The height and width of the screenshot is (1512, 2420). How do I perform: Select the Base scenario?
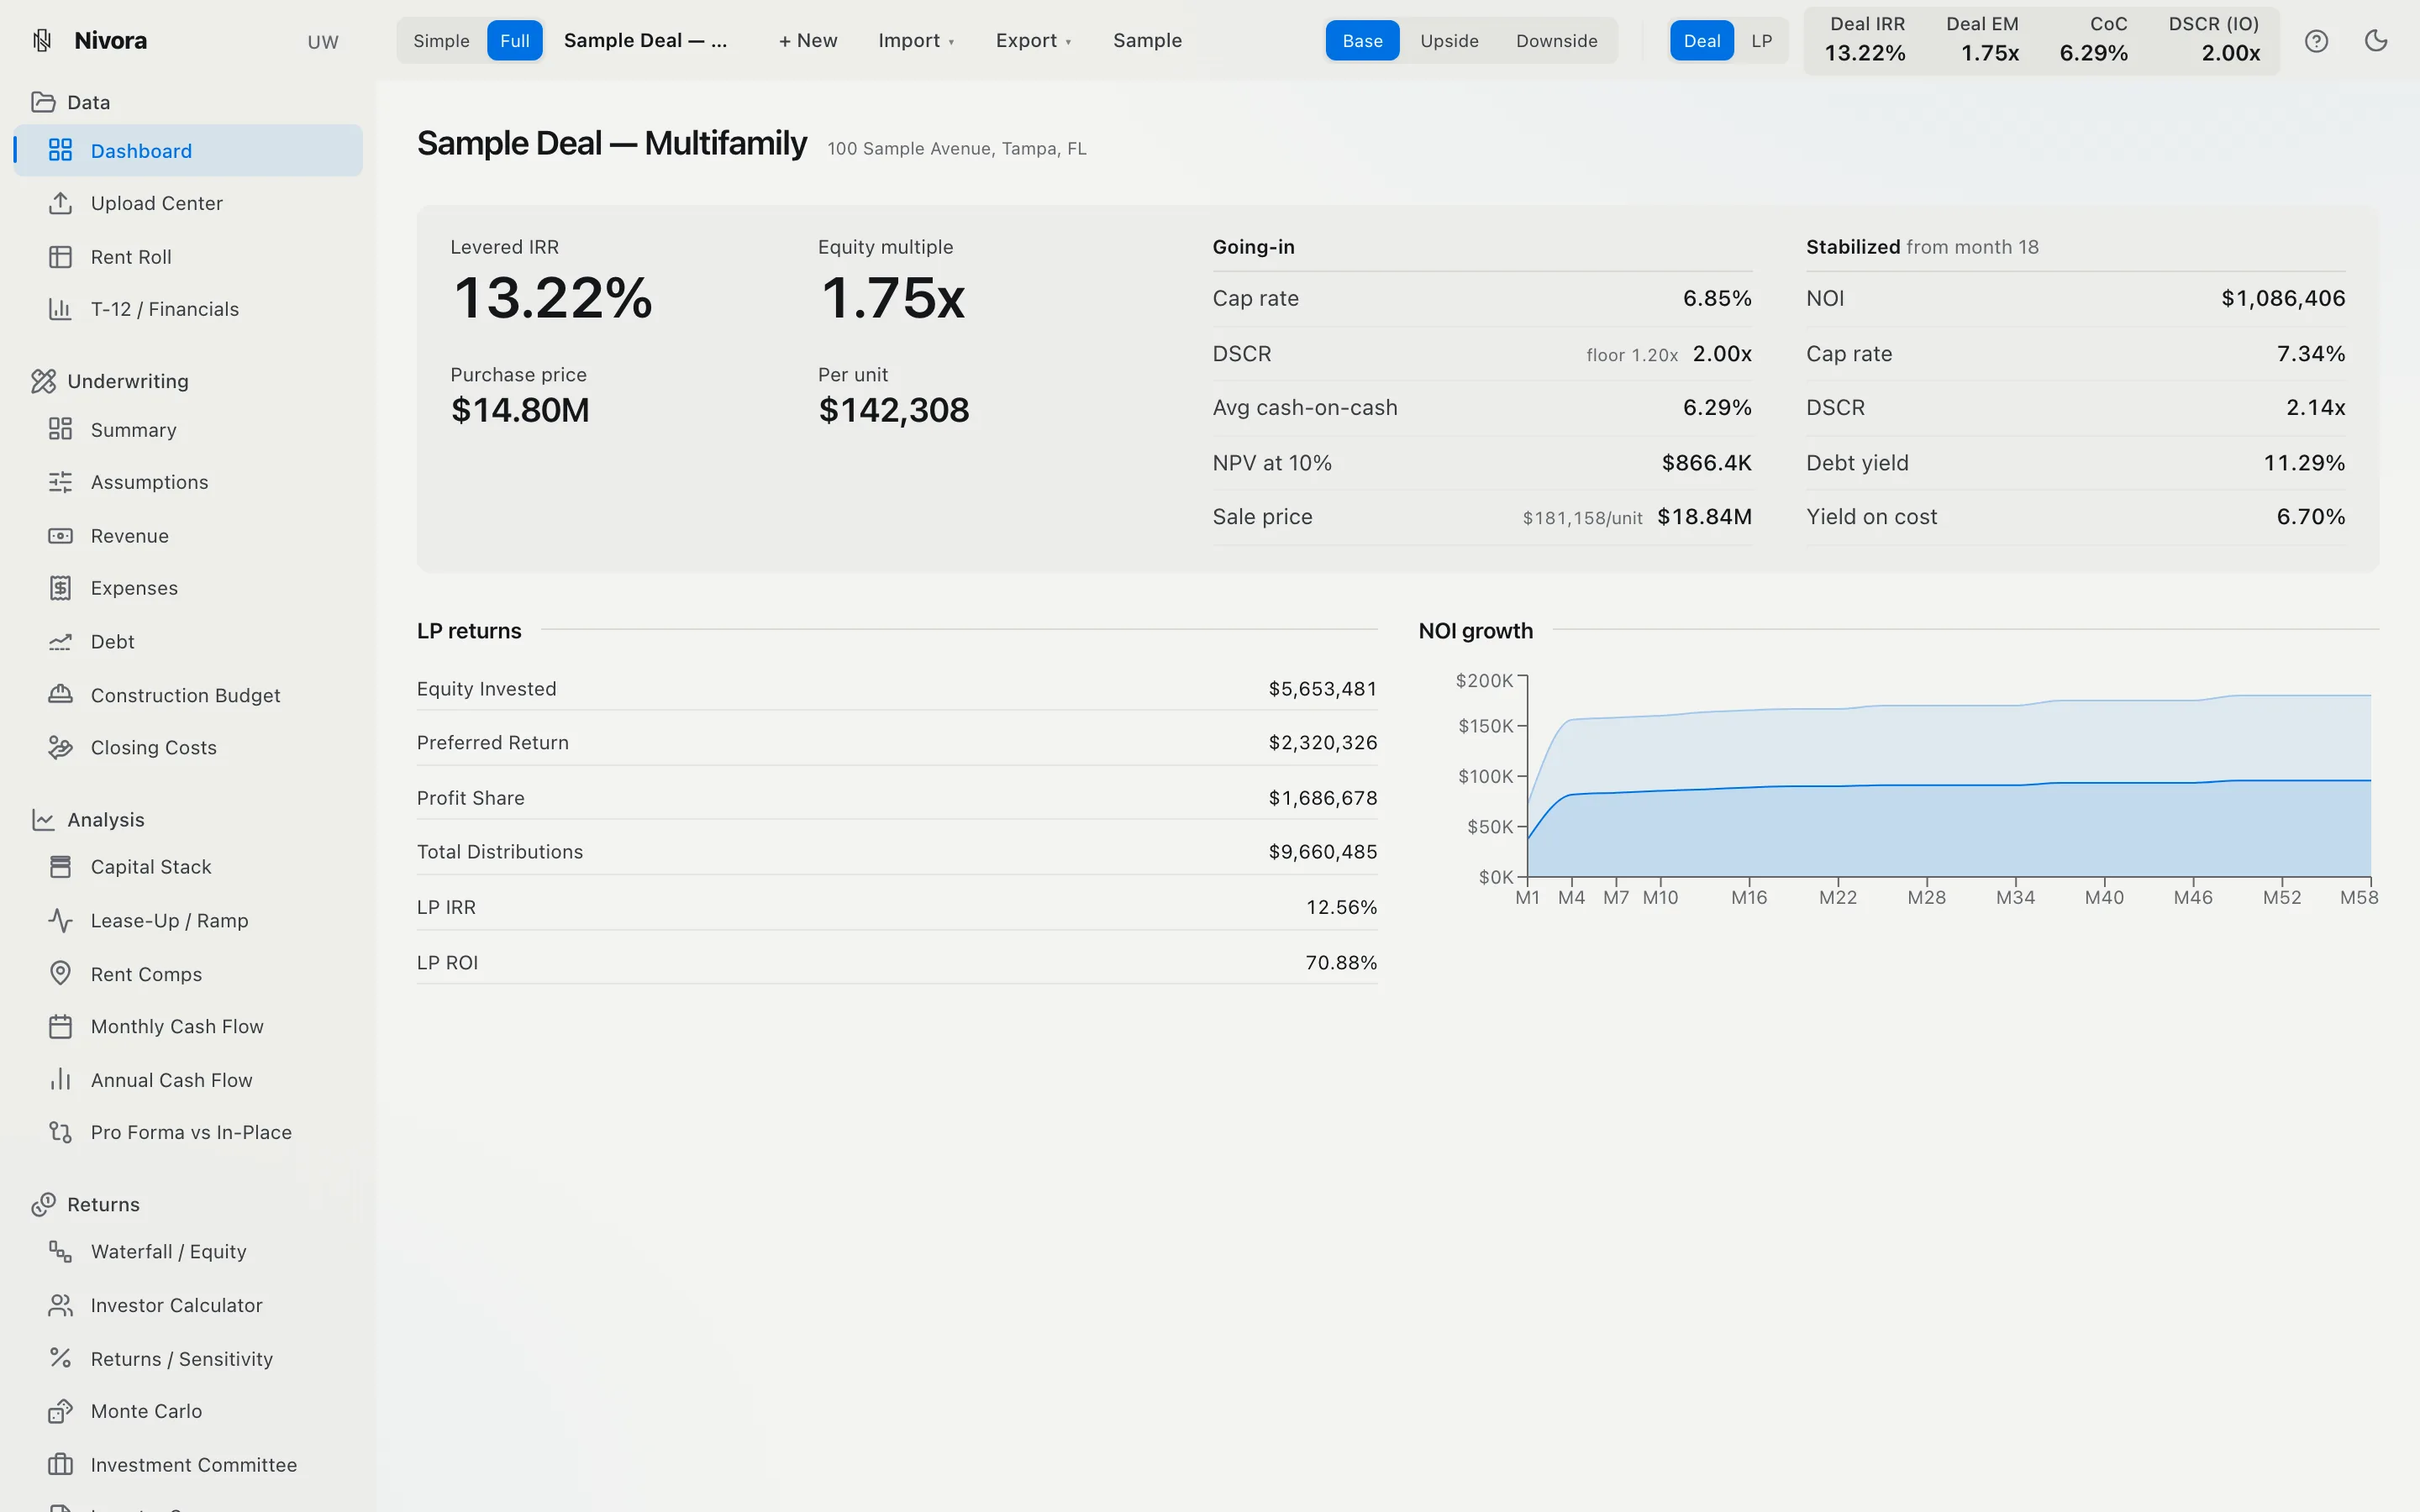pyautogui.click(x=1362, y=41)
